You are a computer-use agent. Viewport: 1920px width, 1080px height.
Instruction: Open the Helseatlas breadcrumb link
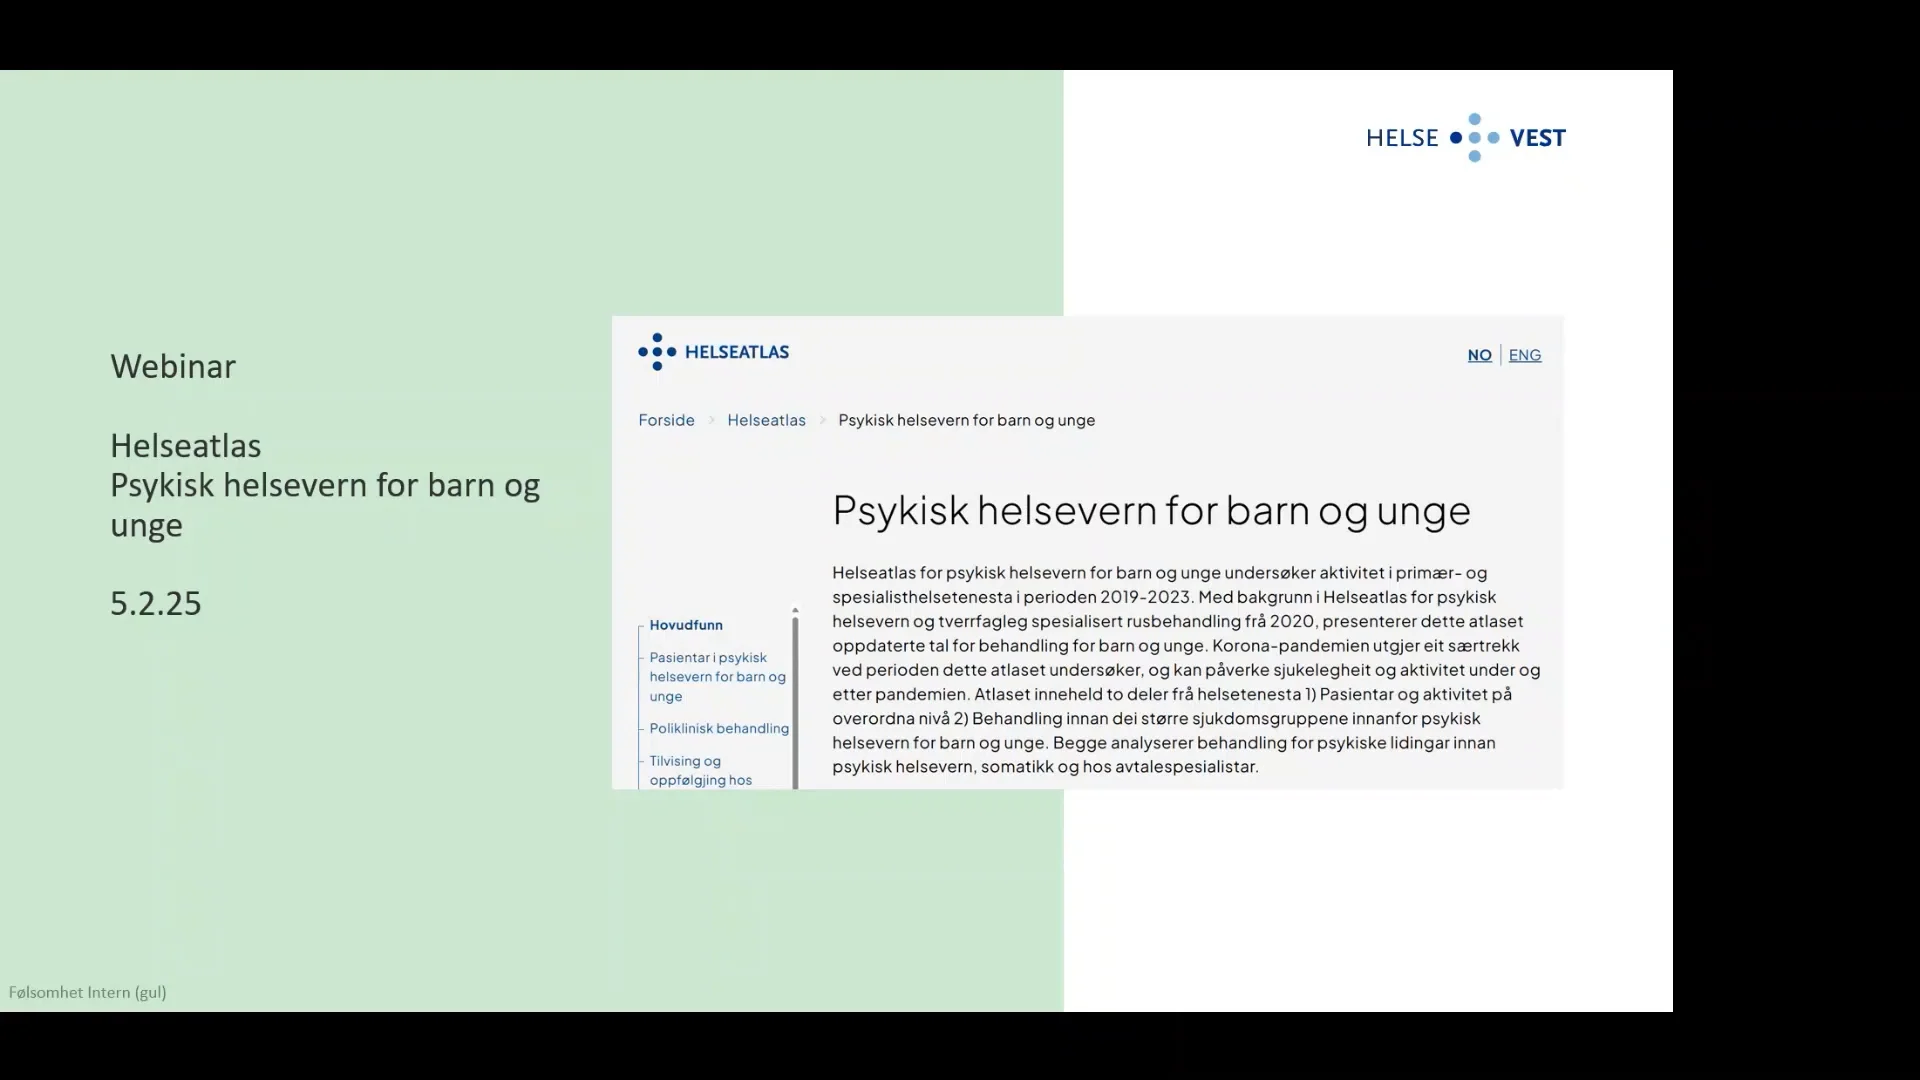pyautogui.click(x=766, y=420)
